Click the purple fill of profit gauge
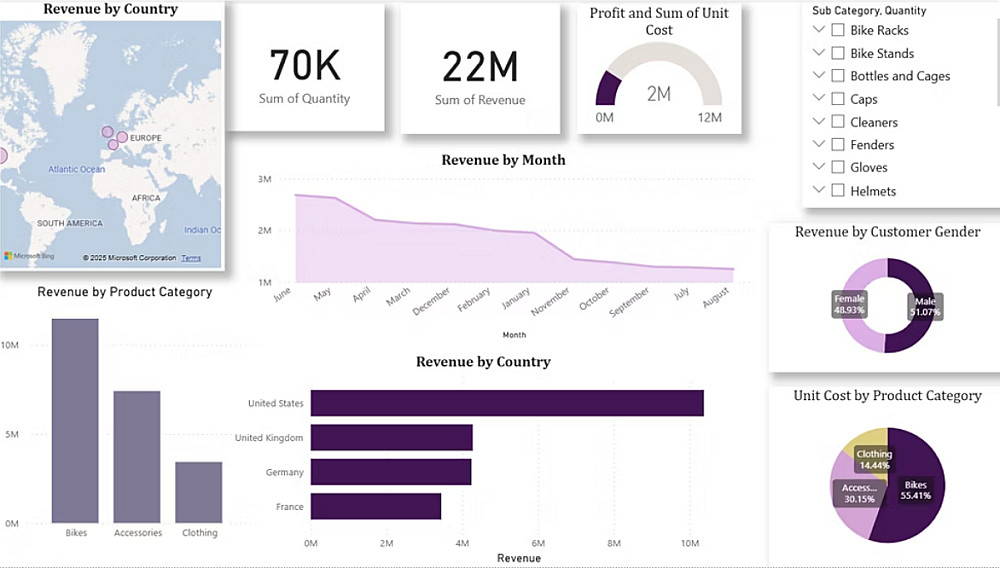Image resolution: width=1000 pixels, height=568 pixels. tap(607, 89)
